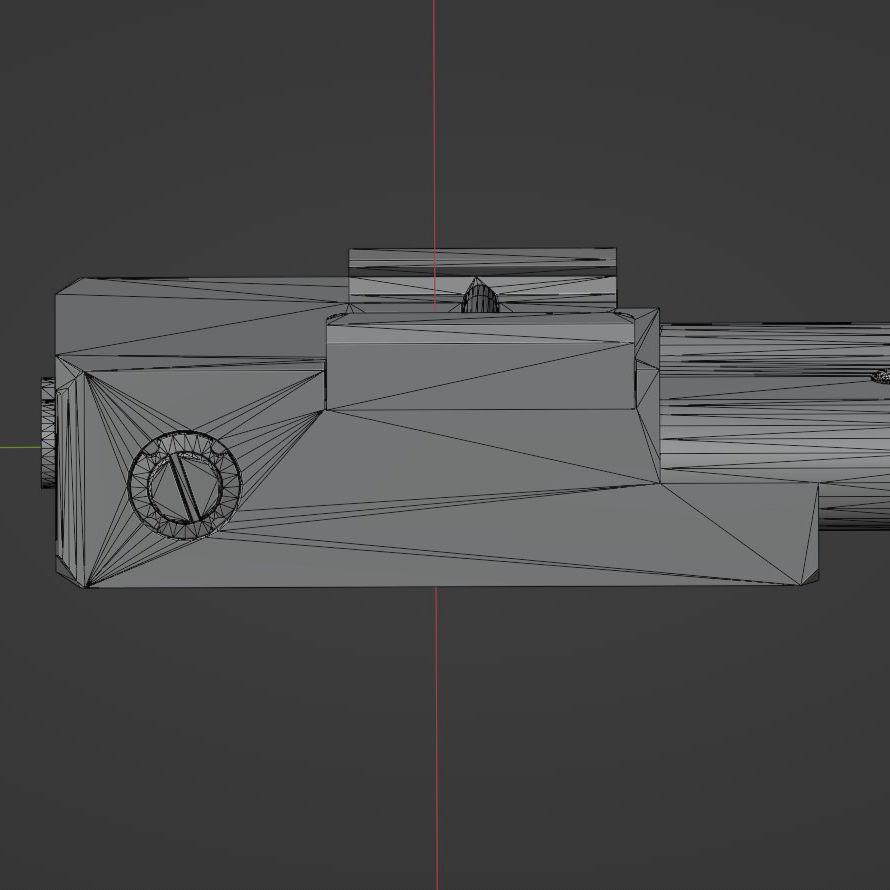The image size is (890, 890).
Task: Click the small knurled pin on top of the model
Action: click(x=480, y=297)
